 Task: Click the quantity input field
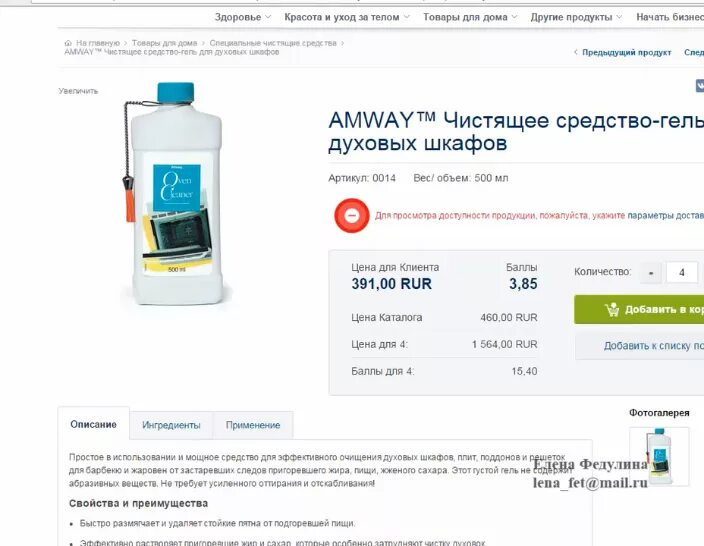(x=682, y=273)
